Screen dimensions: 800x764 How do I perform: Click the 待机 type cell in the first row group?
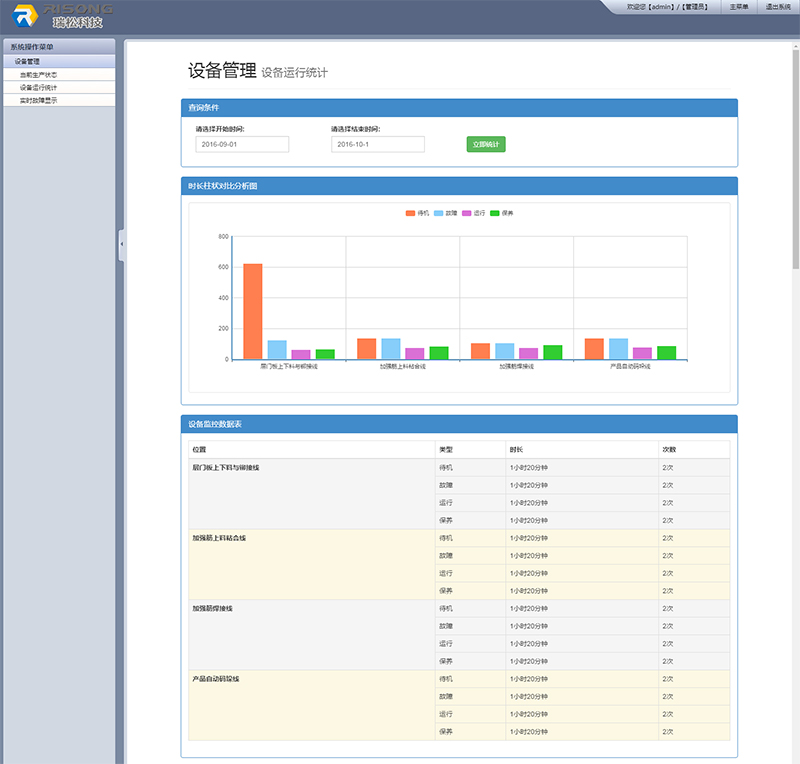pos(470,467)
